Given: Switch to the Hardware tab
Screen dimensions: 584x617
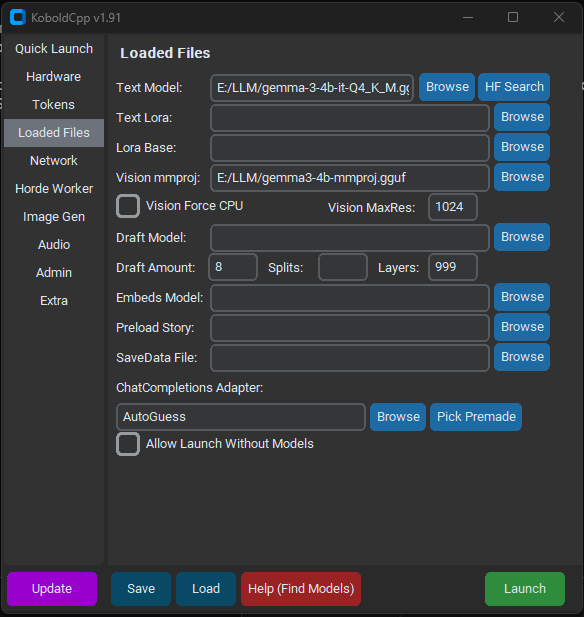Looking at the screenshot, I should (54, 77).
